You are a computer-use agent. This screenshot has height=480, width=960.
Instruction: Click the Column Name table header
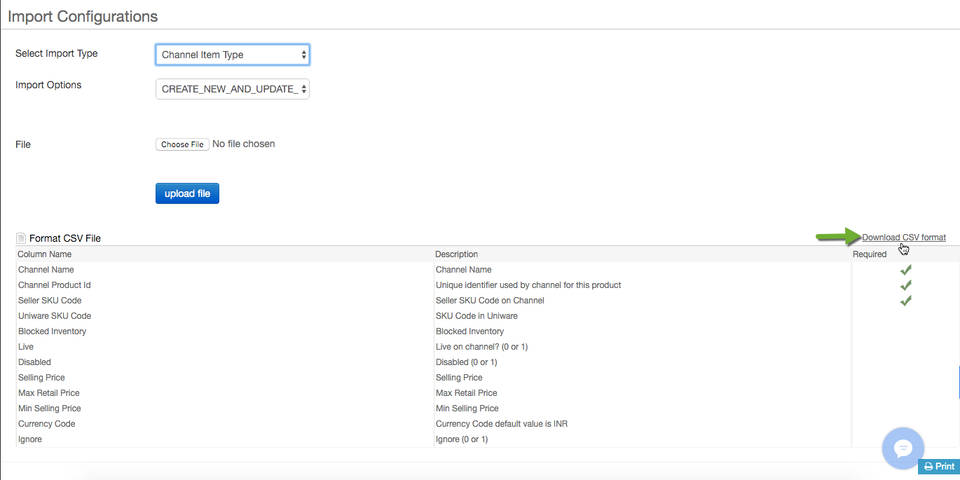click(x=44, y=254)
